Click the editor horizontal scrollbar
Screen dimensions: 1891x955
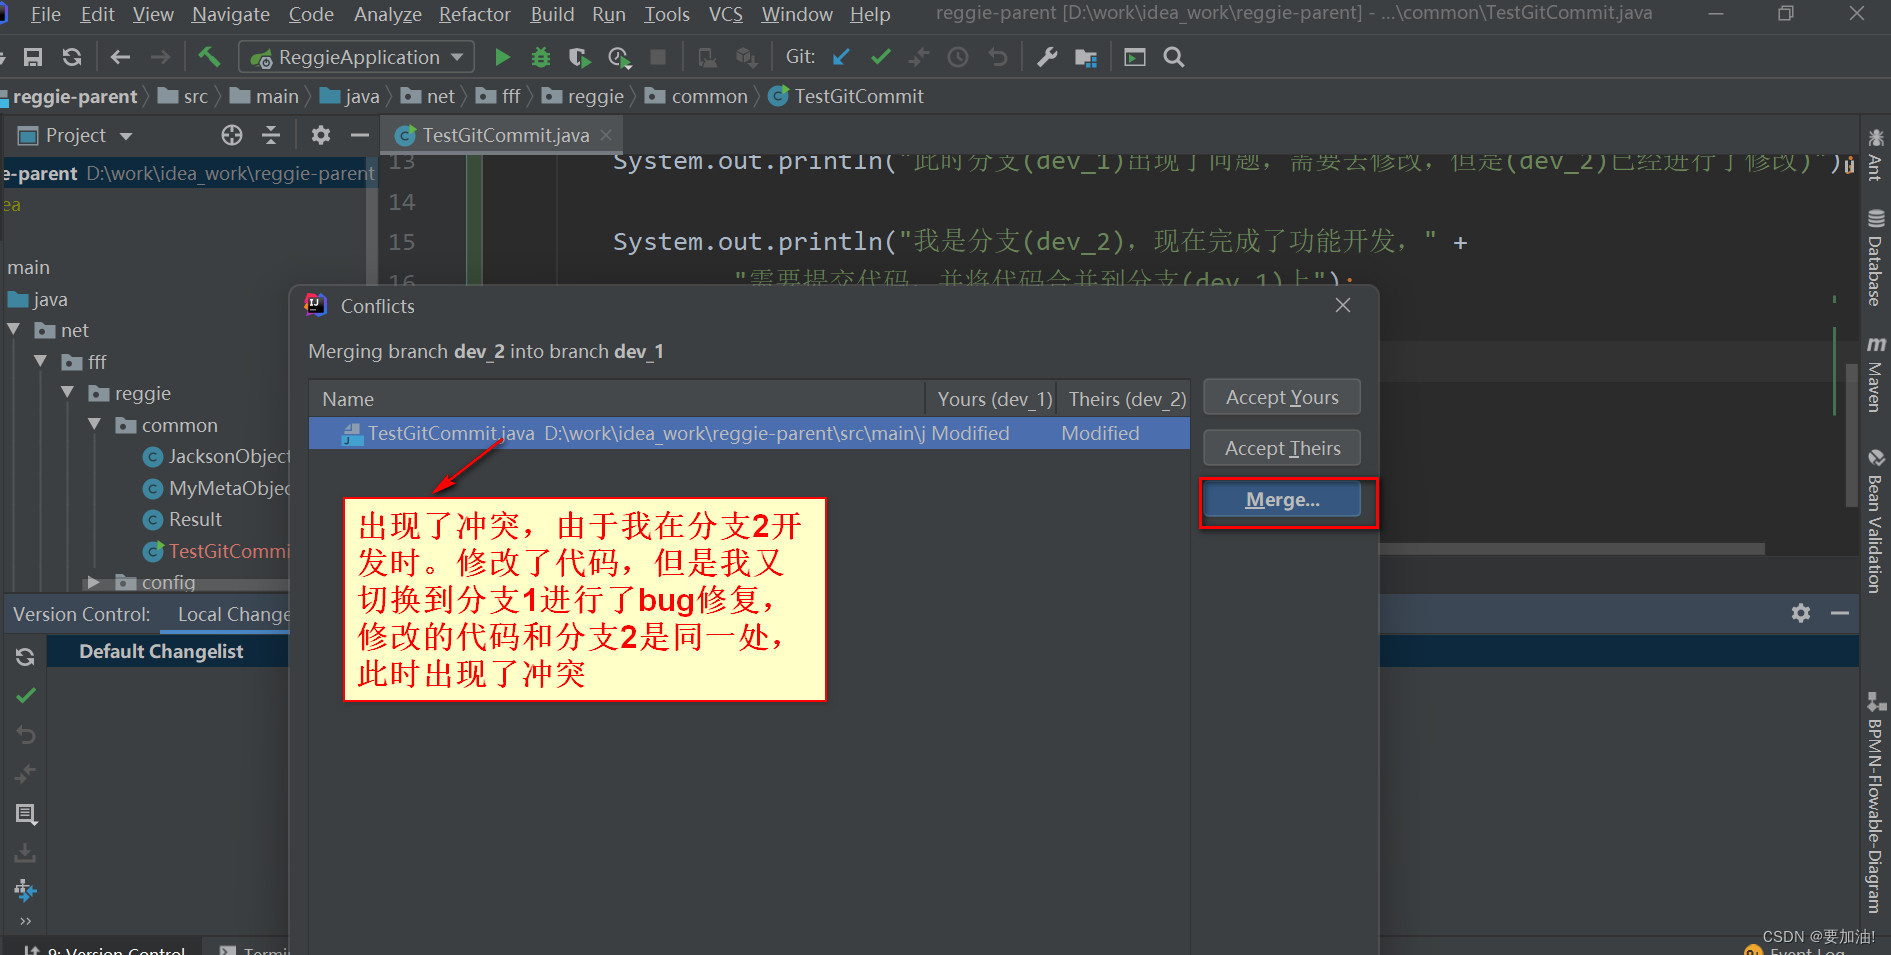click(1571, 548)
